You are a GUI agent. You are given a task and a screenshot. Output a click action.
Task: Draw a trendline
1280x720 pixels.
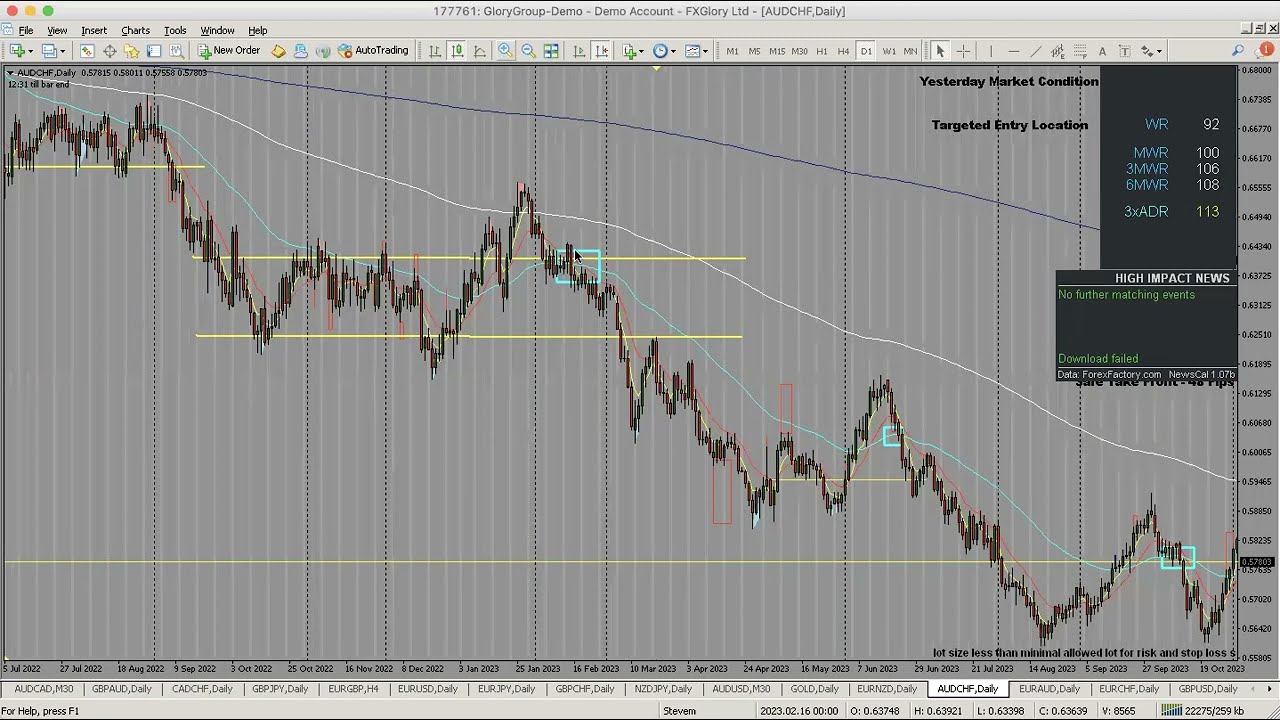point(1036,51)
